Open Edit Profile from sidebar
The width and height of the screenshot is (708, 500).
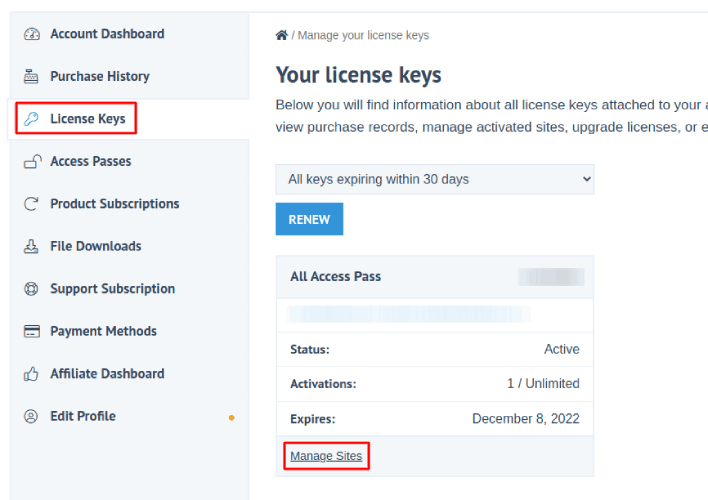coord(83,416)
